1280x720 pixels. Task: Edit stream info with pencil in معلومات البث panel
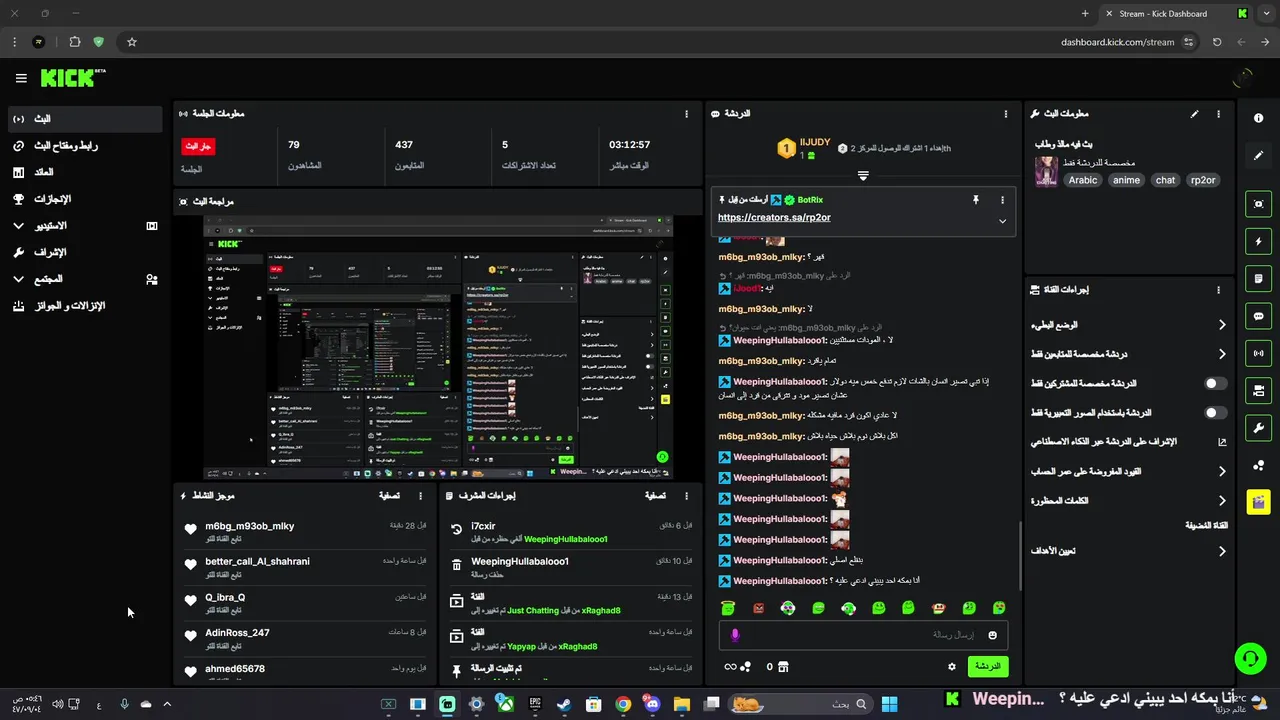coord(1194,114)
